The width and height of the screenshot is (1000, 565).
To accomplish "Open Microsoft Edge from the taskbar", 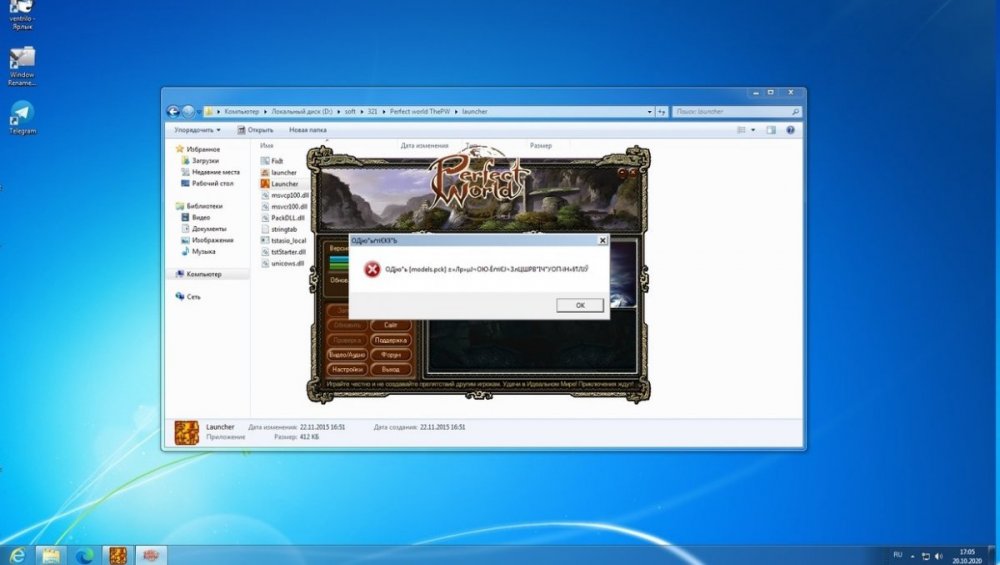I will pos(83,554).
